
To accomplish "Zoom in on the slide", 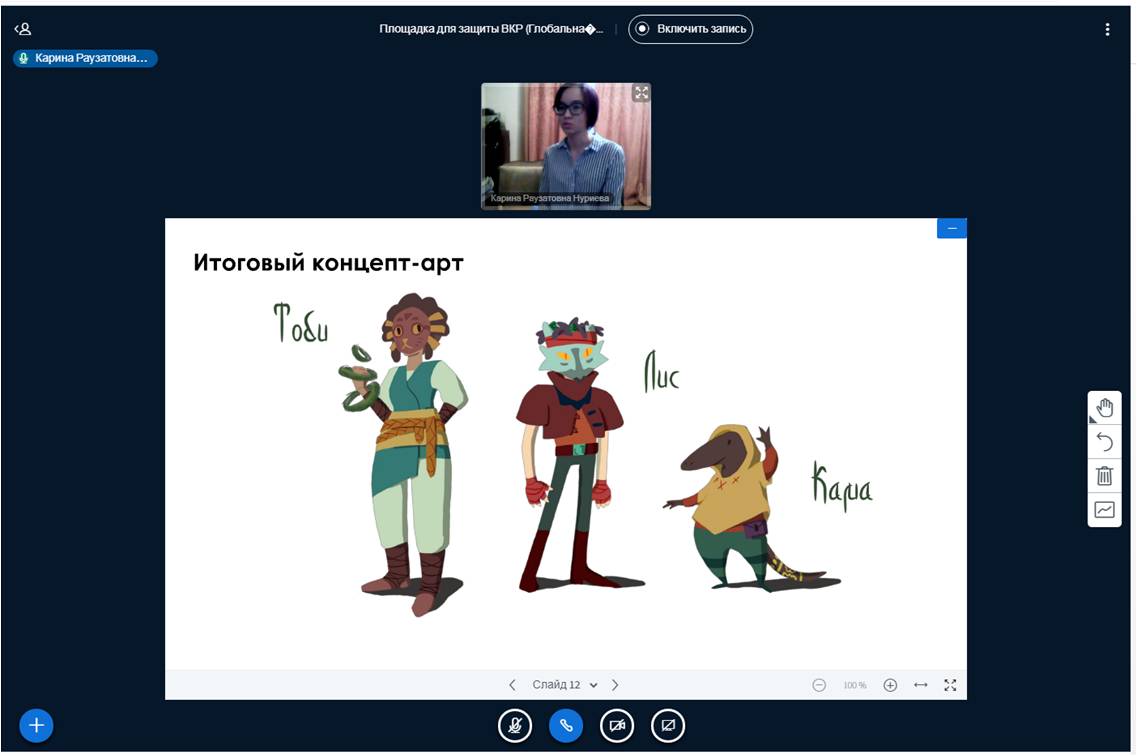I will (x=890, y=685).
